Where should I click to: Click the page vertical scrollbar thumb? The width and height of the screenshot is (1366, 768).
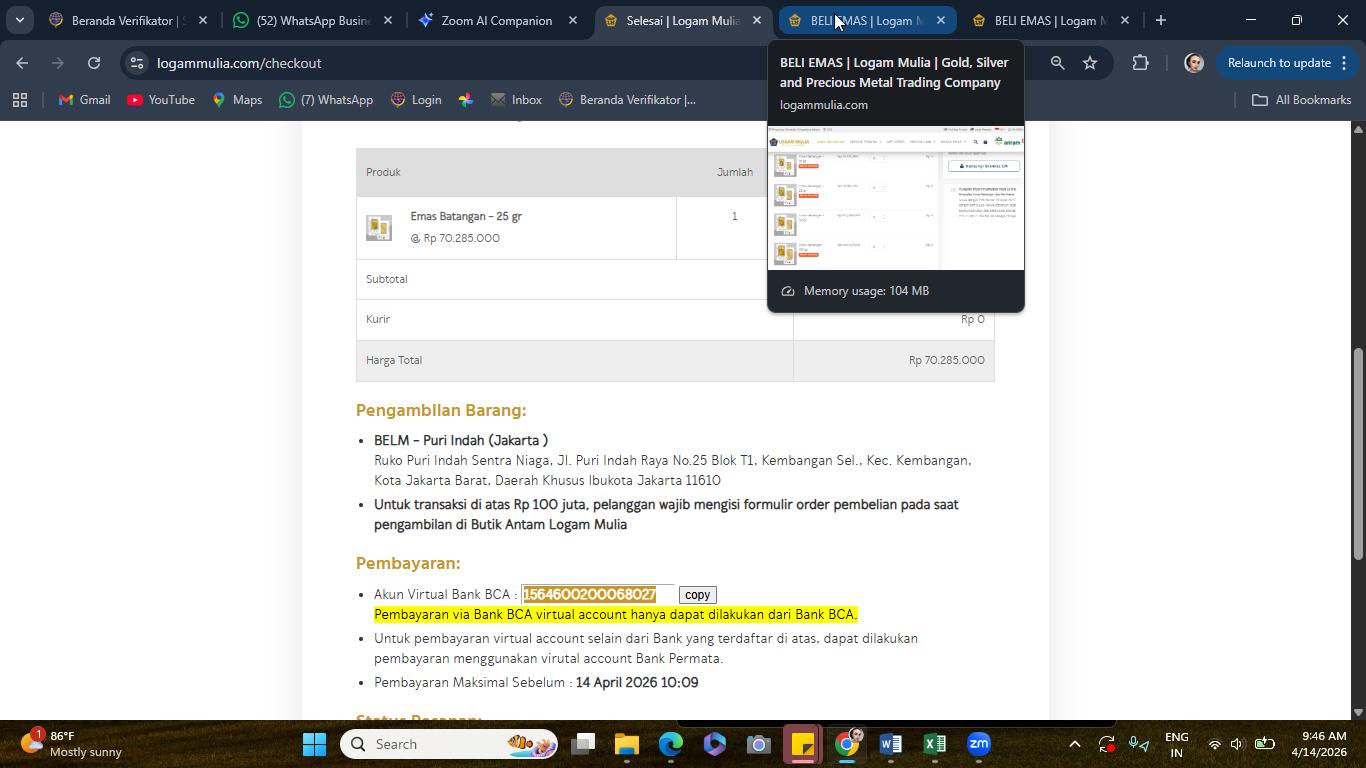pyautogui.click(x=1358, y=453)
